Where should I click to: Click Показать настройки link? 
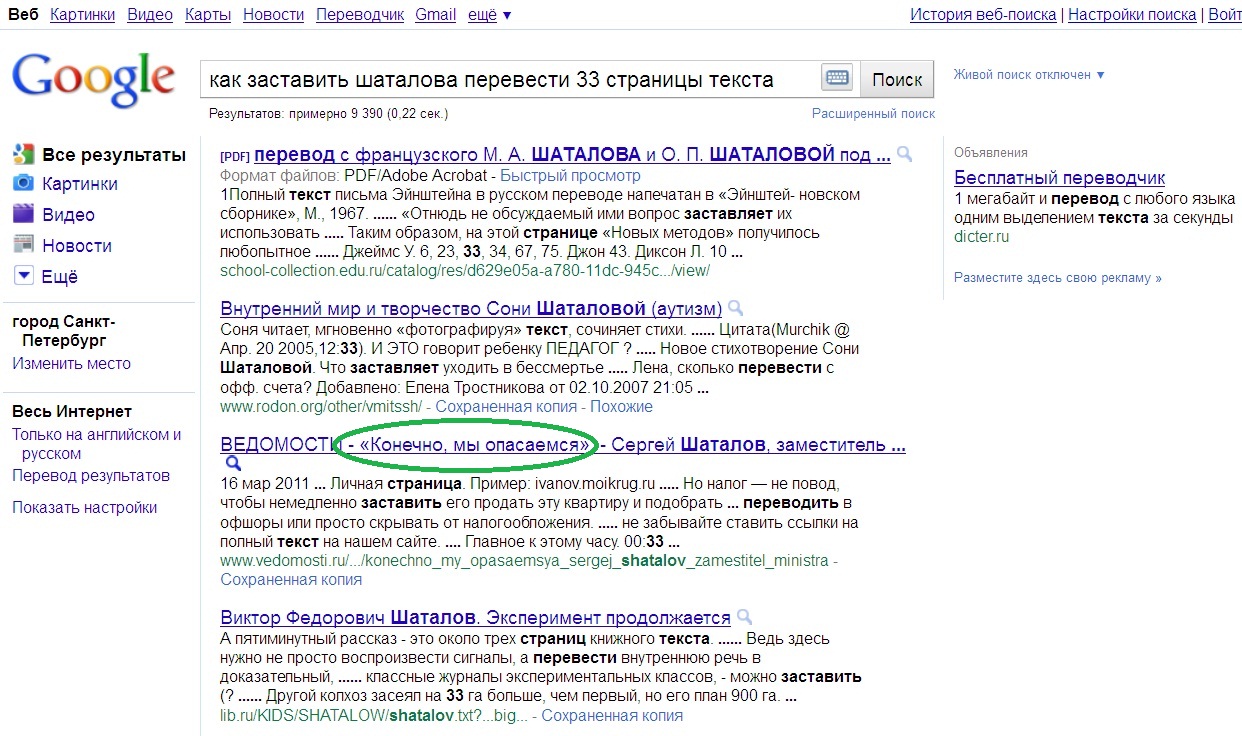[84, 508]
